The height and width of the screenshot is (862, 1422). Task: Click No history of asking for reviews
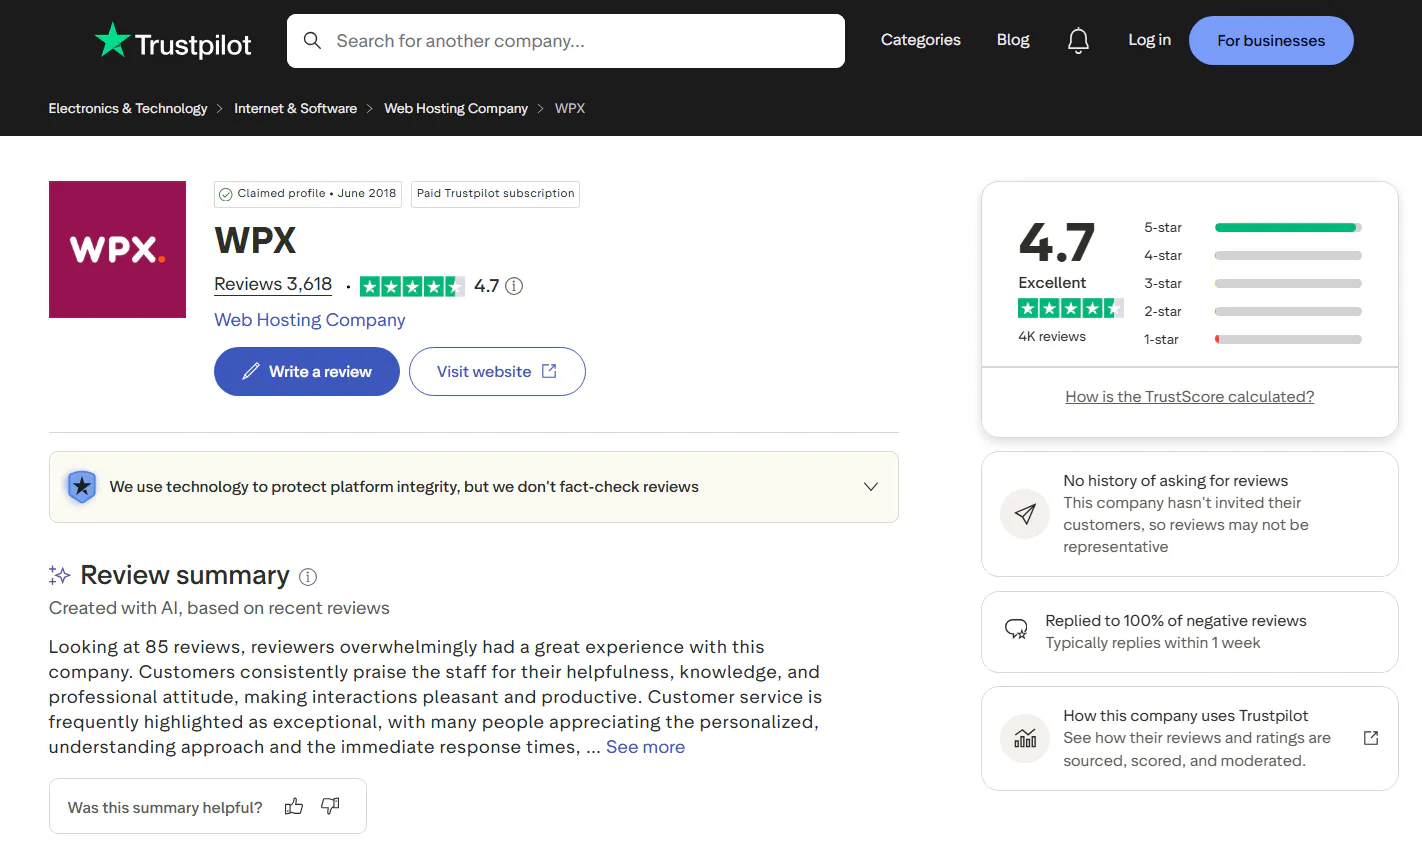(x=1176, y=481)
